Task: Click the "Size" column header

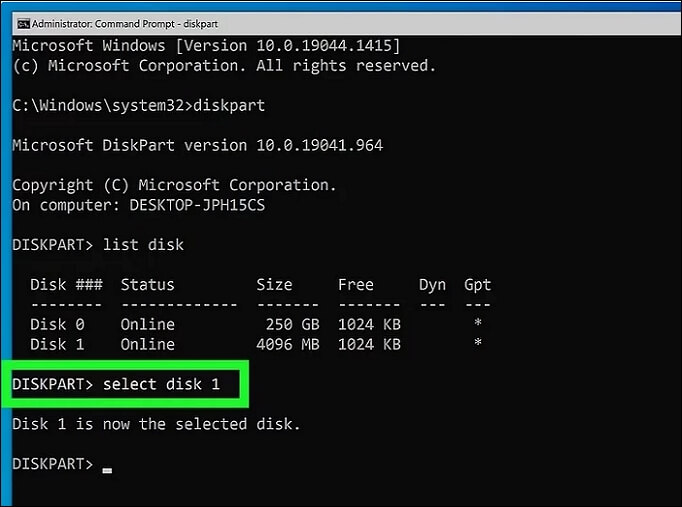Action: pos(274,285)
